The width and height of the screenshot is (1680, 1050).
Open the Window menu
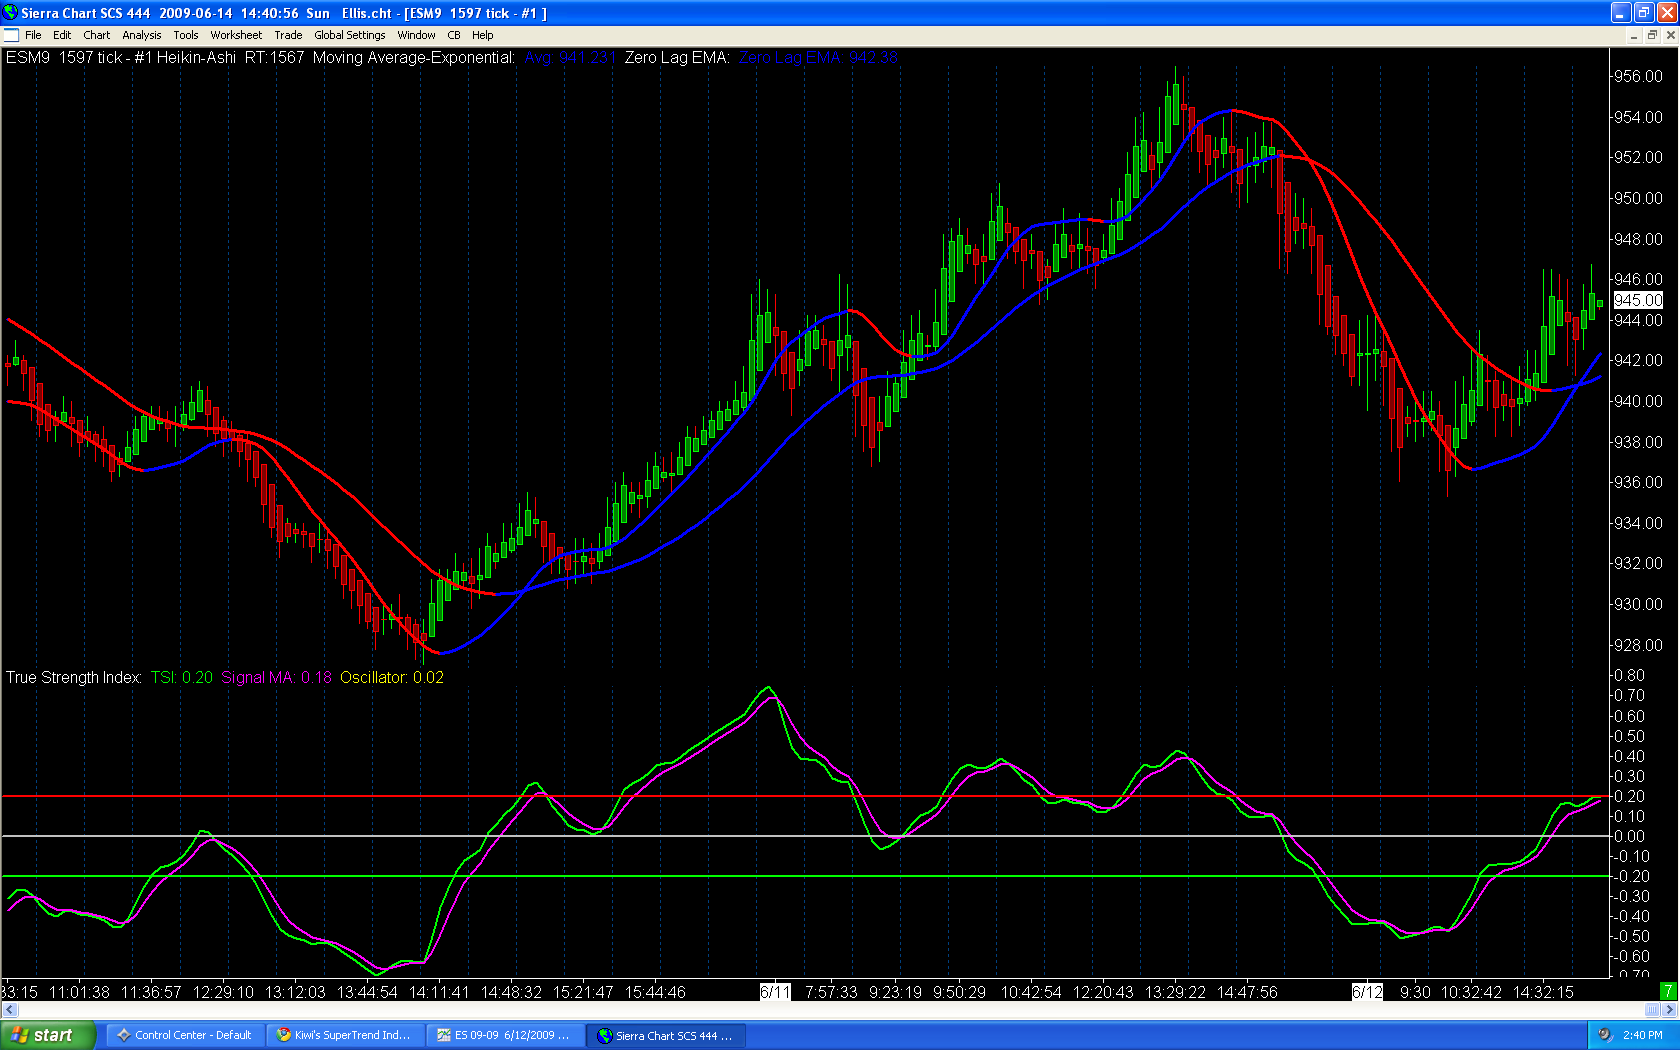click(416, 35)
